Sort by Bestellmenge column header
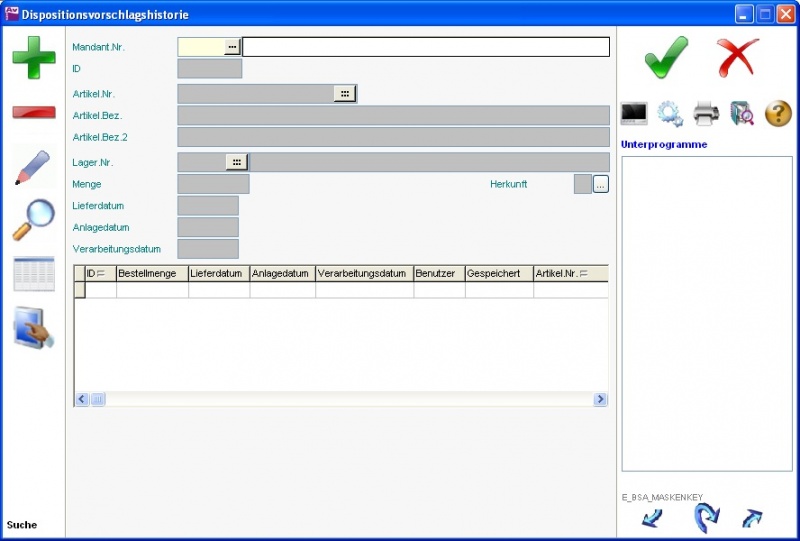 pos(152,273)
